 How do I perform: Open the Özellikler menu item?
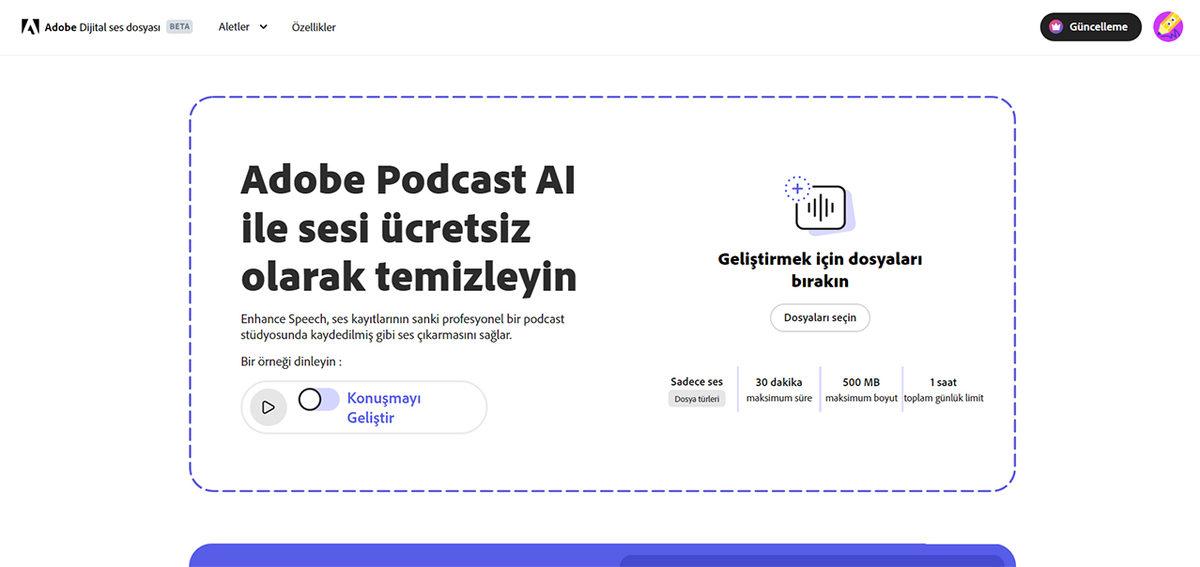314,27
